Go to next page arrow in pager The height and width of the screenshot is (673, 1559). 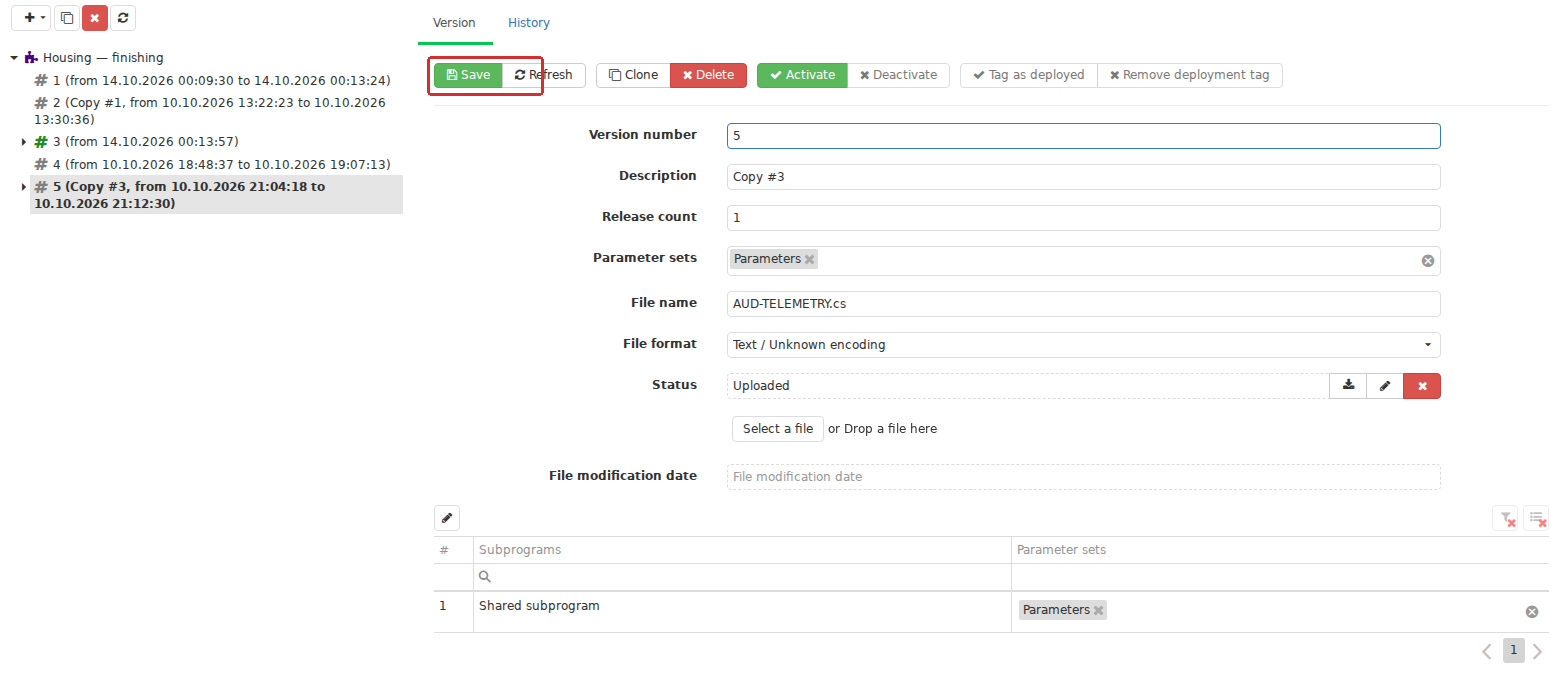1538,651
